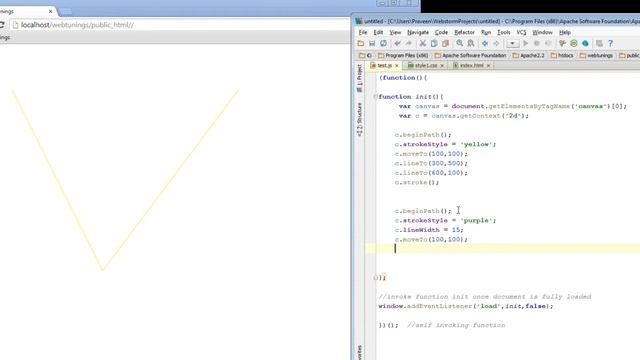Close the browser tab
Screen dimensions: 640x360
coord(50,11)
